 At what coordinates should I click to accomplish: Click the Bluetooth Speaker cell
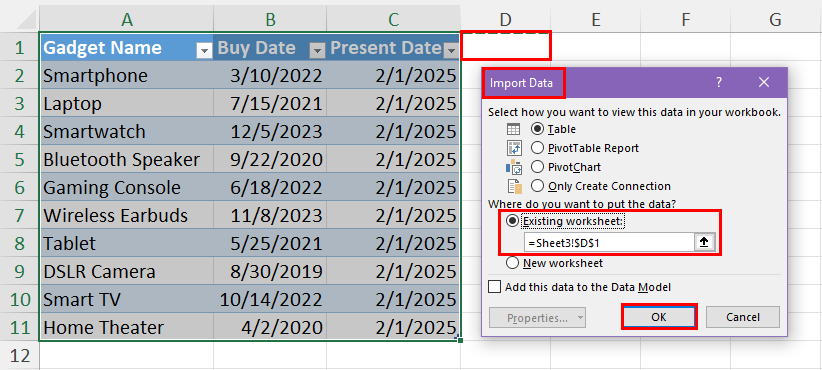pyautogui.click(x=126, y=159)
